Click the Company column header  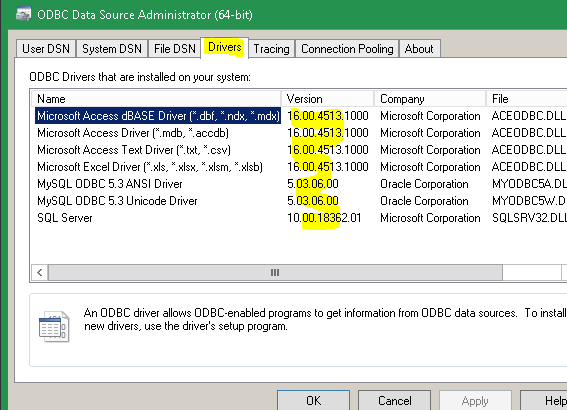430,99
